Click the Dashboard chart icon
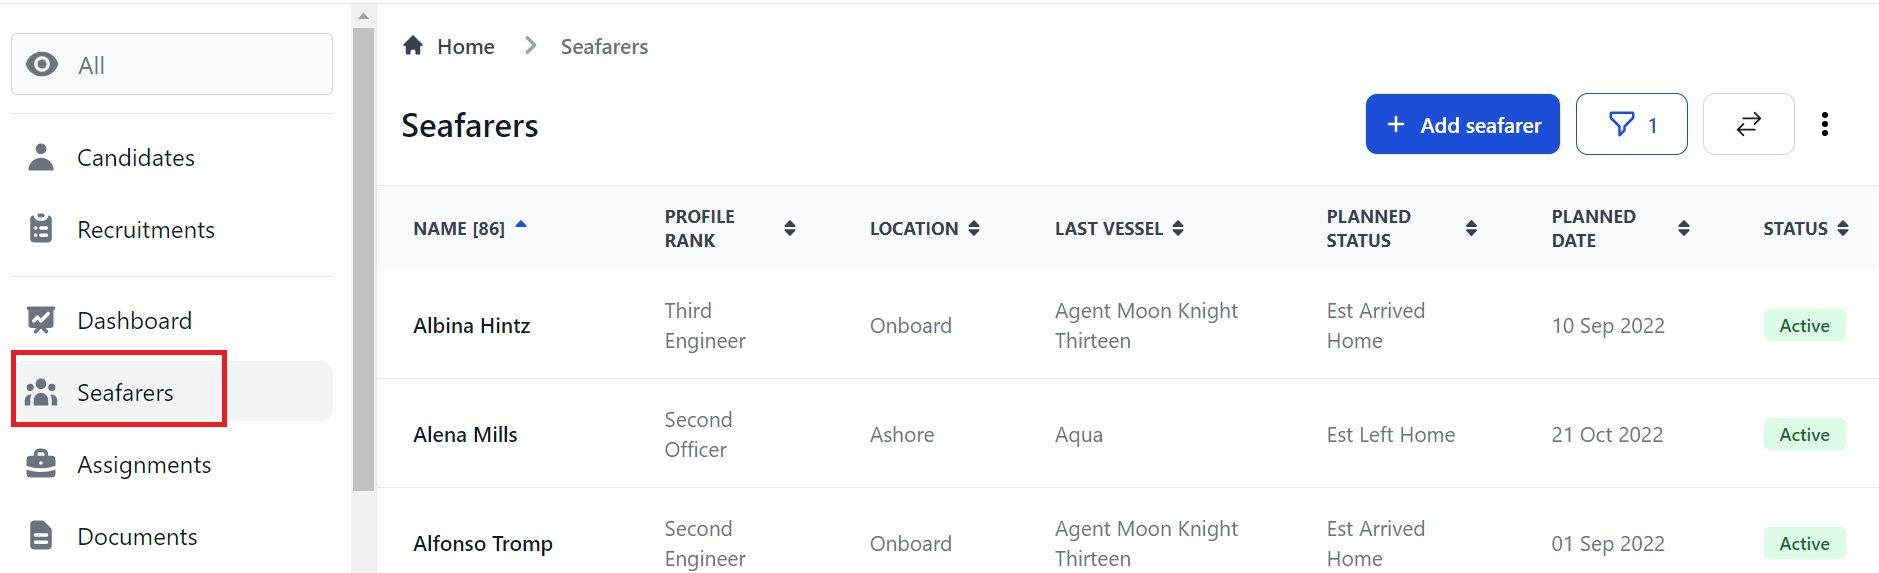Image resolution: width=1879 pixels, height=573 pixels. (x=41, y=320)
